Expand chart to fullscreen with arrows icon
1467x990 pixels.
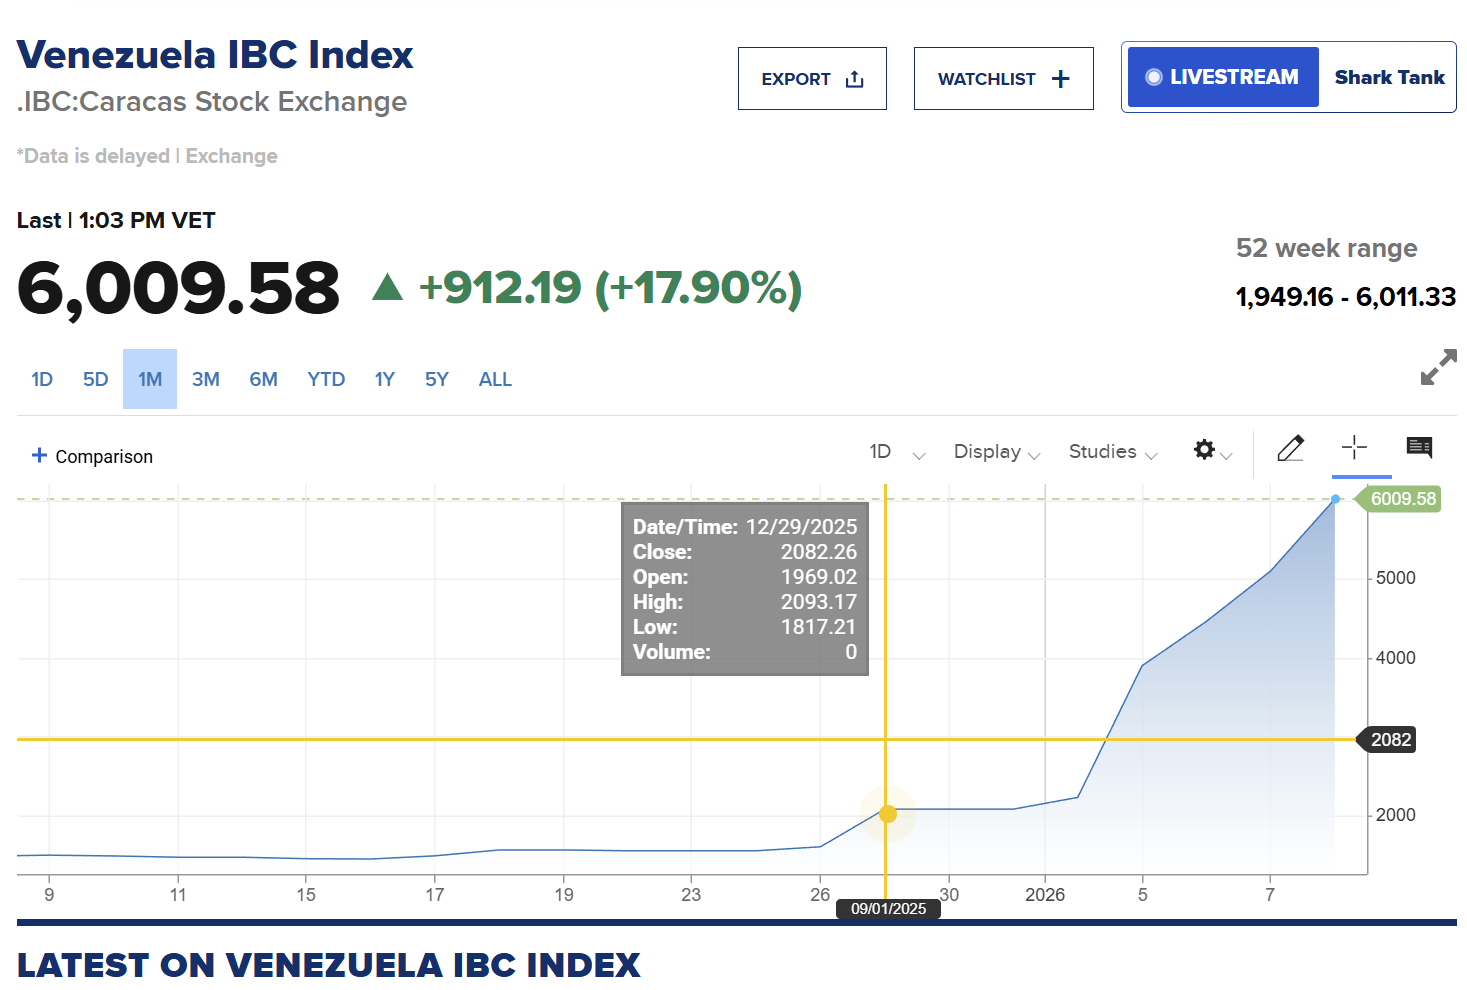pos(1438,367)
